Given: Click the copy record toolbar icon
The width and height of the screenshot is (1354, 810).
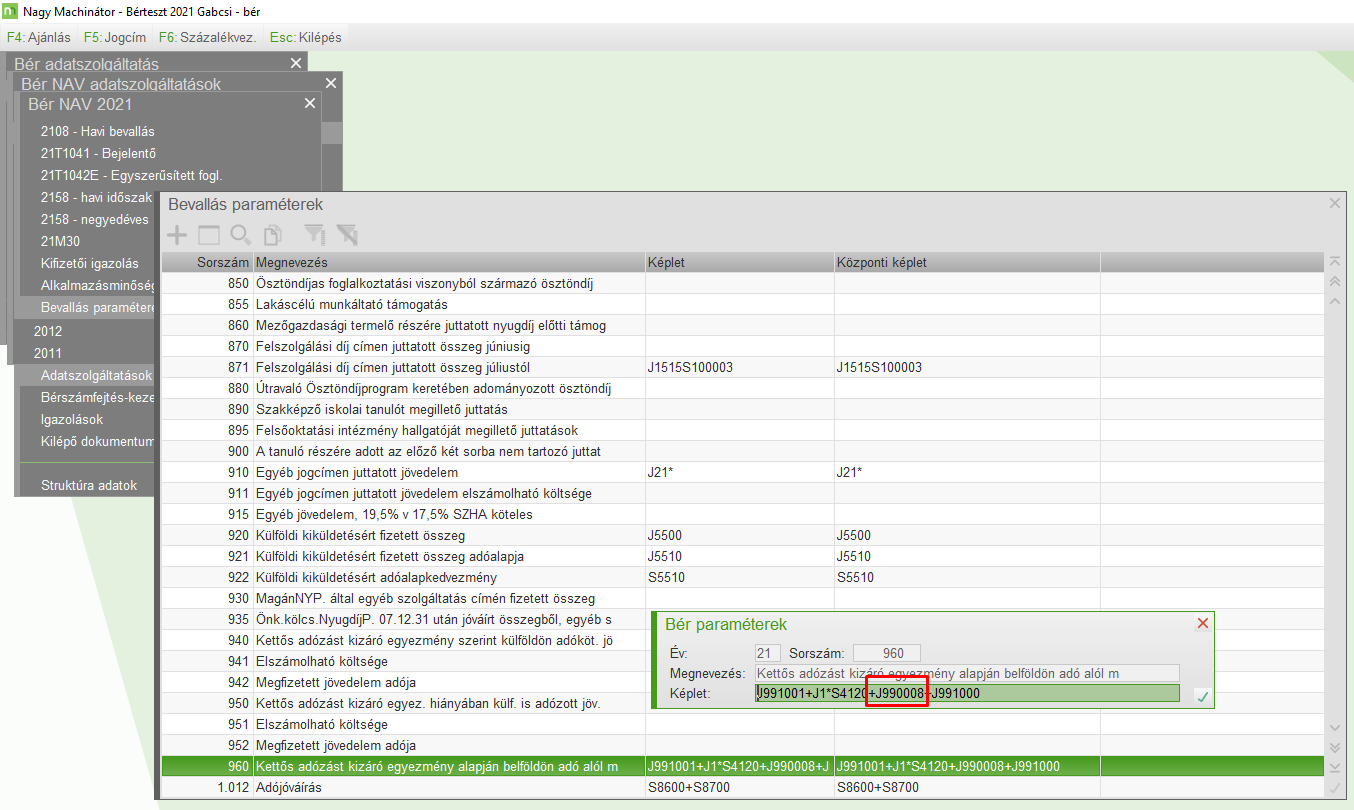Looking at the screenshot, I should tap(271, 235).
